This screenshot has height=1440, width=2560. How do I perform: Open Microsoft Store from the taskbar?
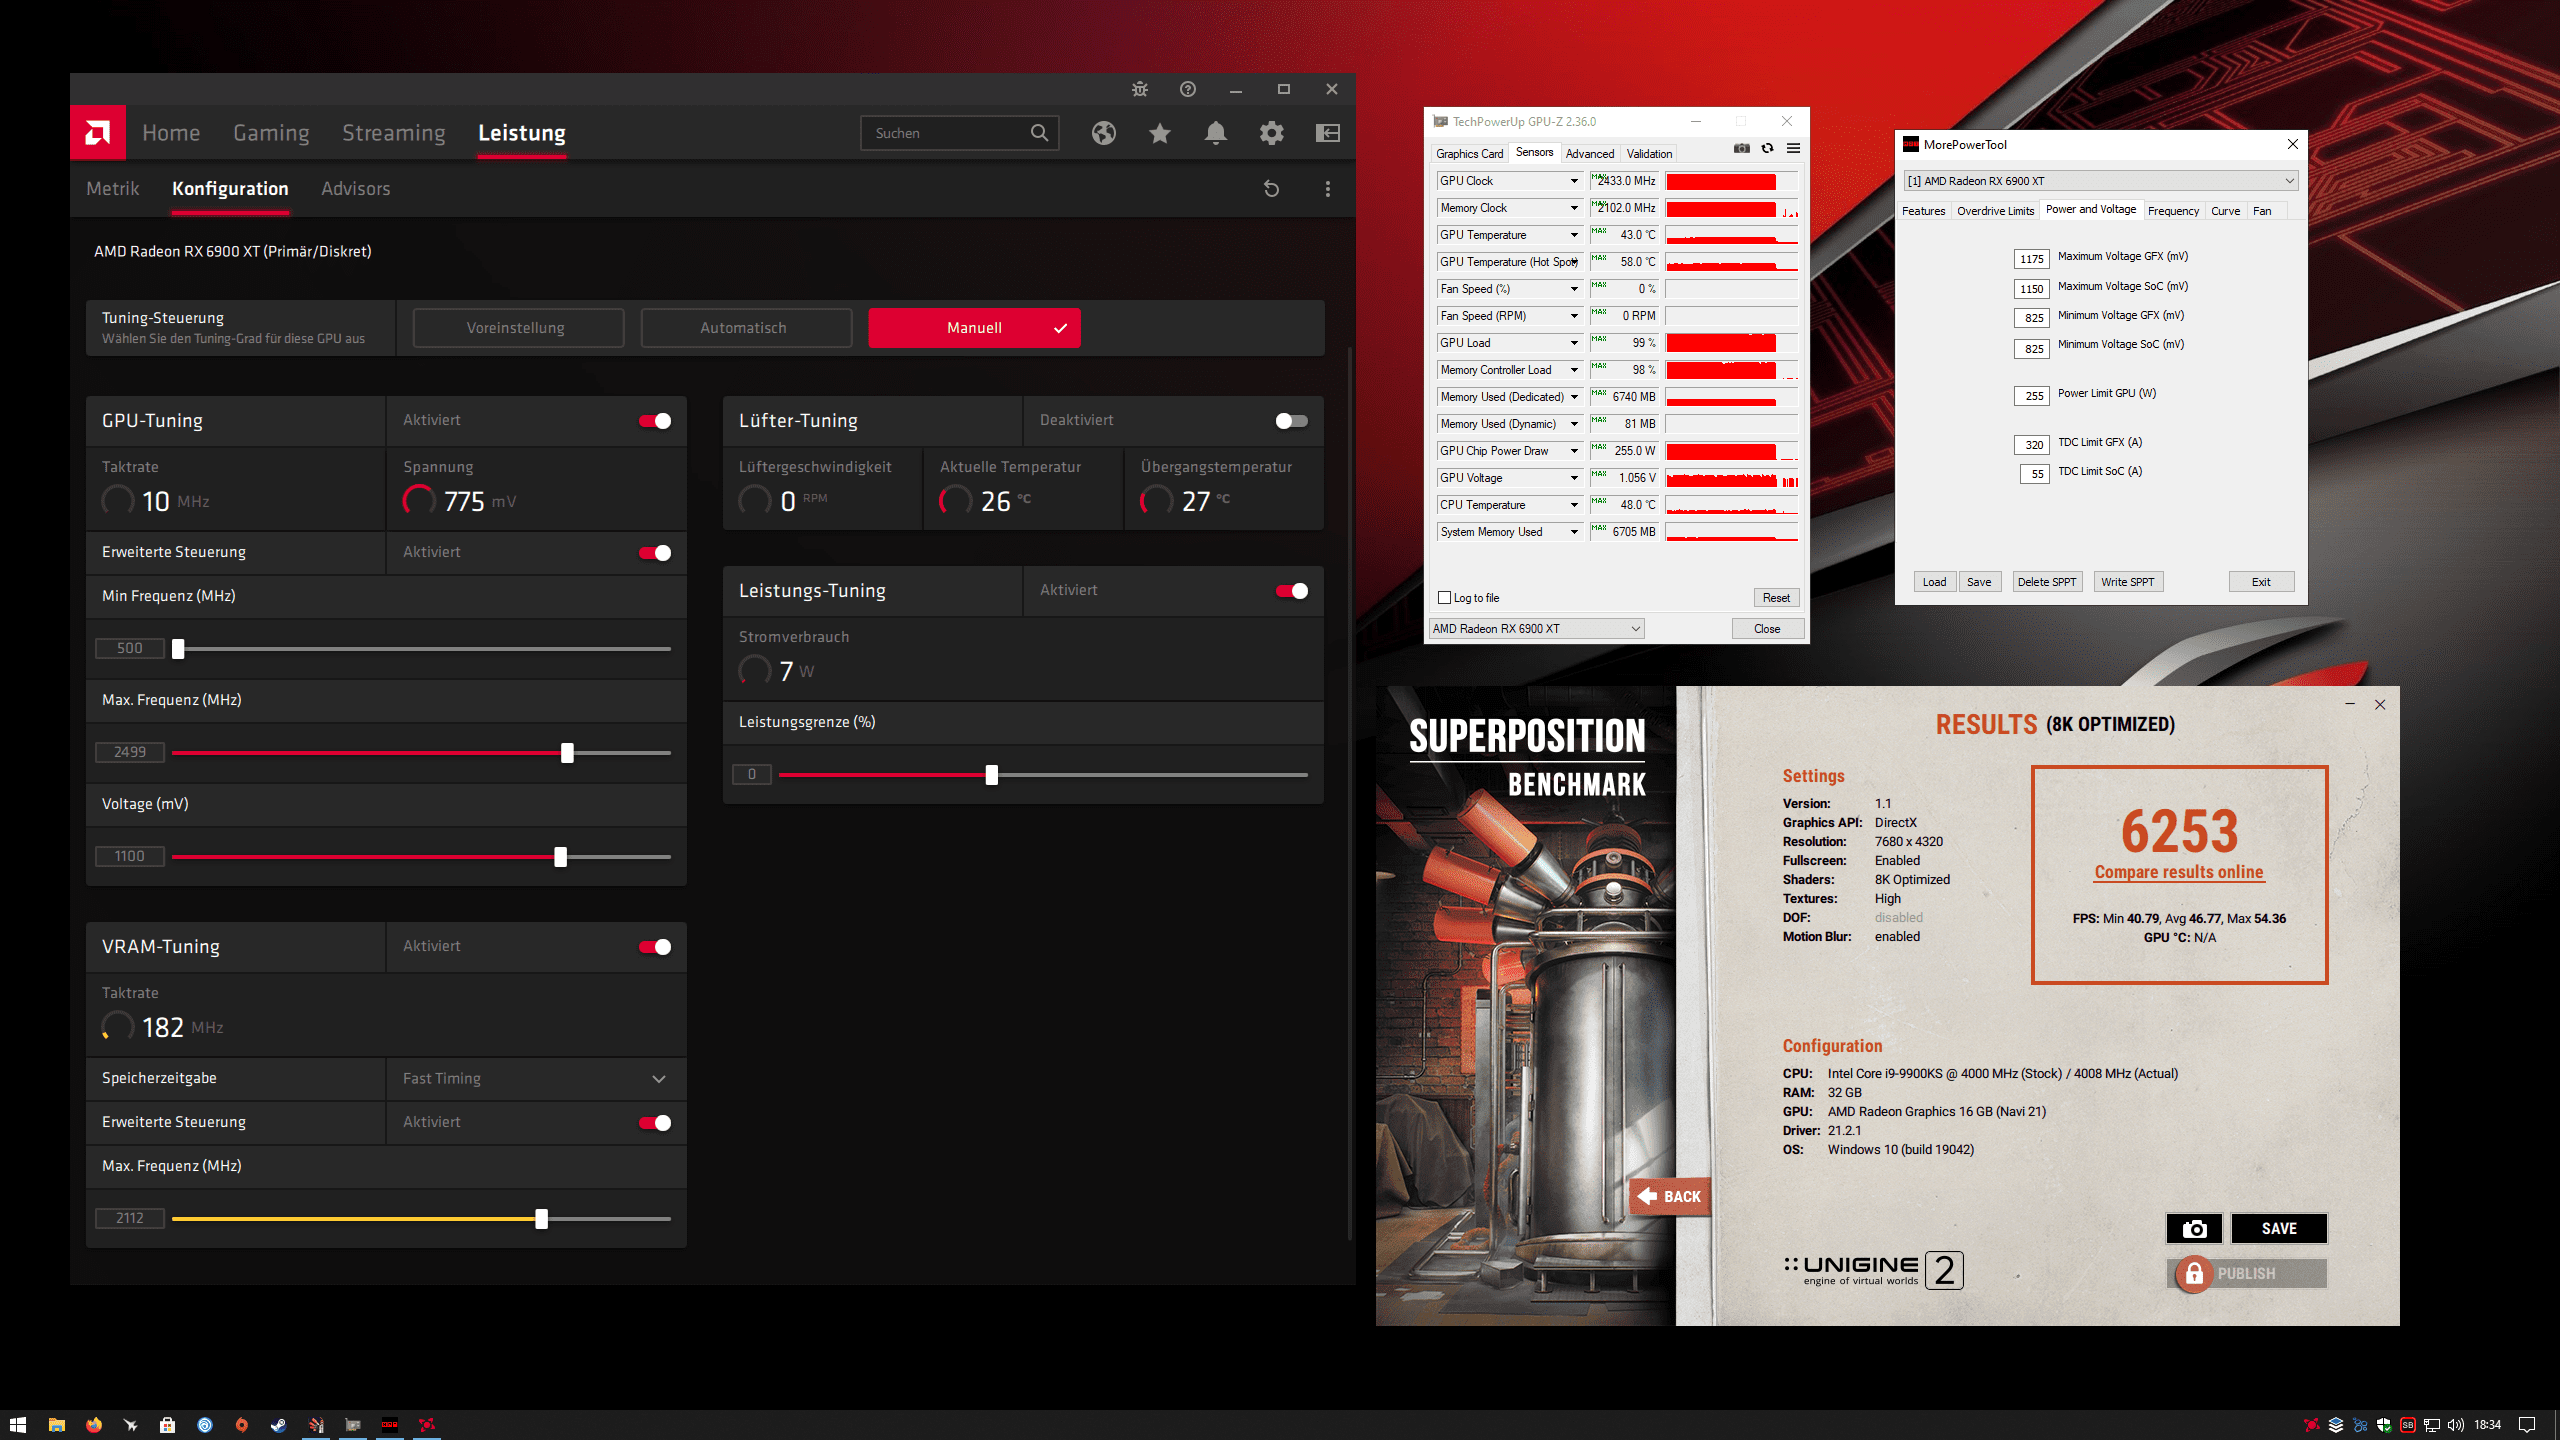tap(167, 1424)
